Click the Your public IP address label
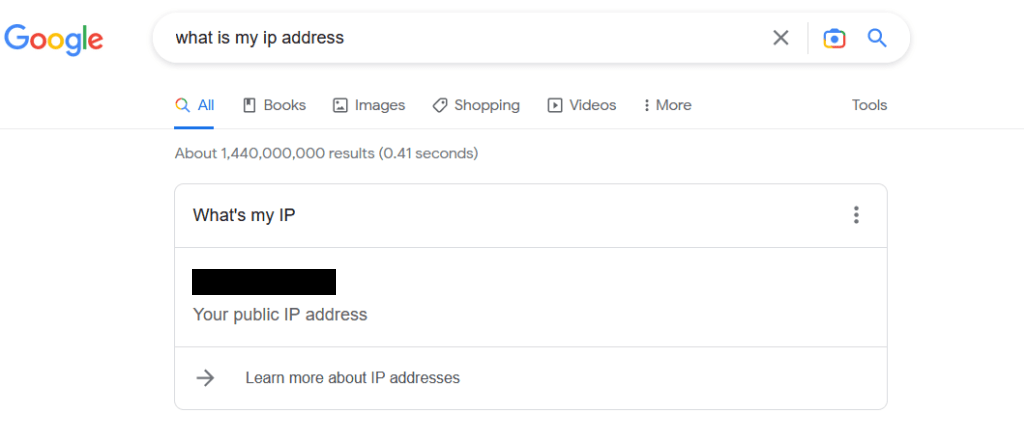1024x443 pixels. pyautogui.click(x=280, y=315)
